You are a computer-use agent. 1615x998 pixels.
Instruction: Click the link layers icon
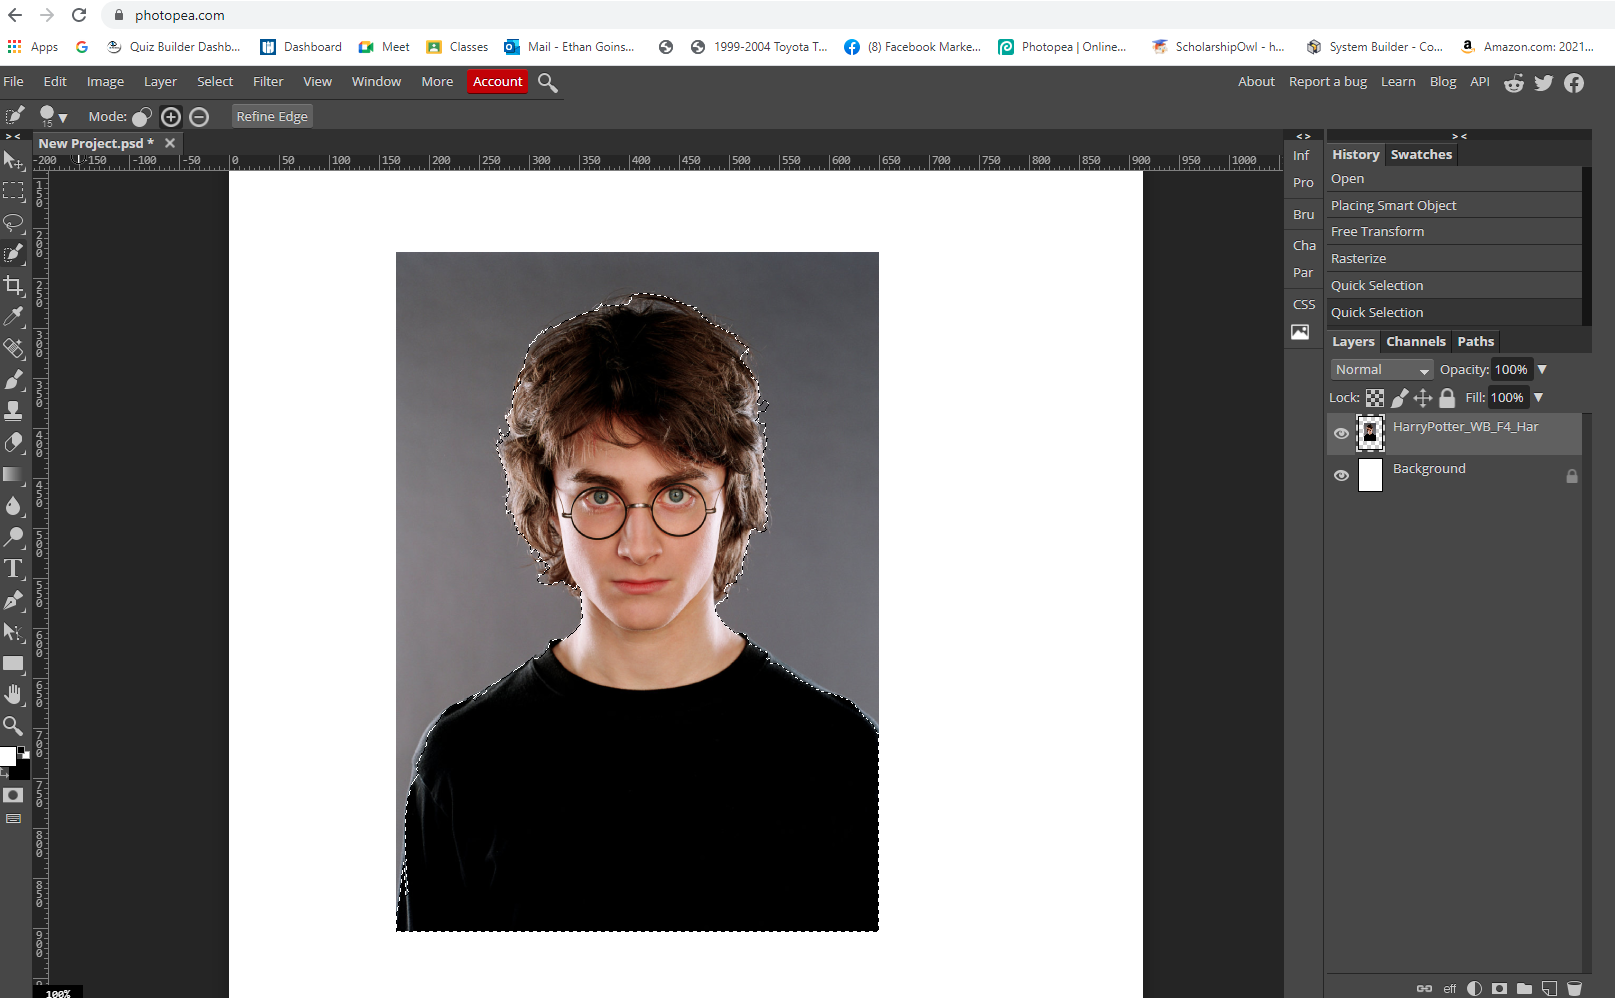tap(1424, 988)
